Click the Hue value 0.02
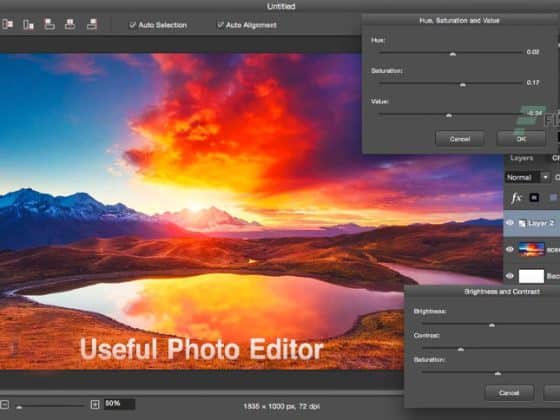 [x=532, y=52]
